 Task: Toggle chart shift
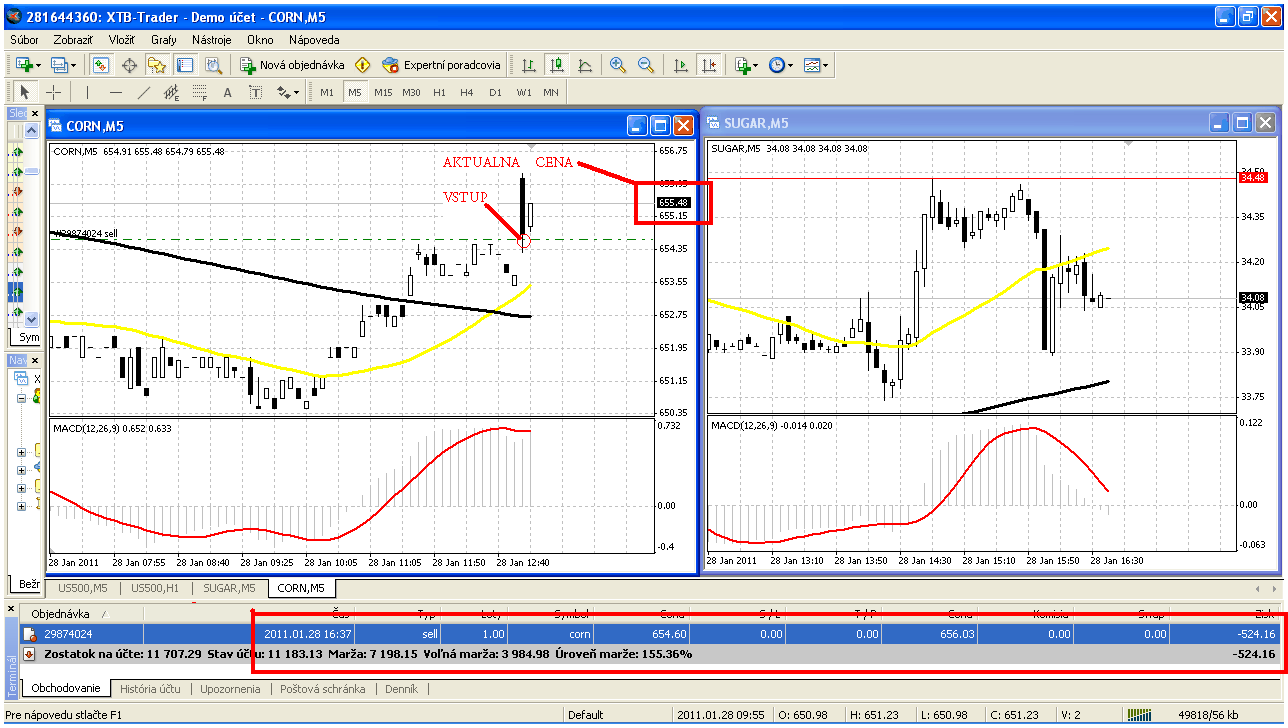point(709,65)
